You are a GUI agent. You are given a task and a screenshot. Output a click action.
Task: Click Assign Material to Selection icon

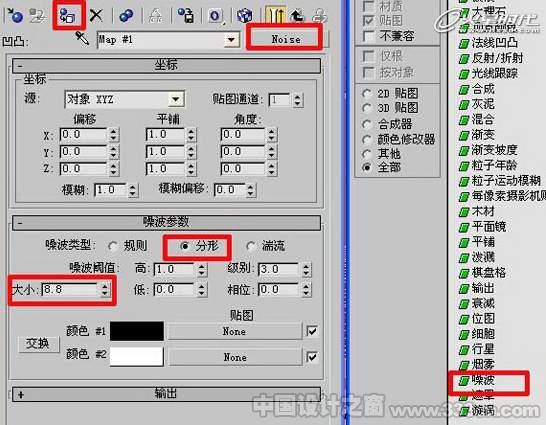click(69, 16)
